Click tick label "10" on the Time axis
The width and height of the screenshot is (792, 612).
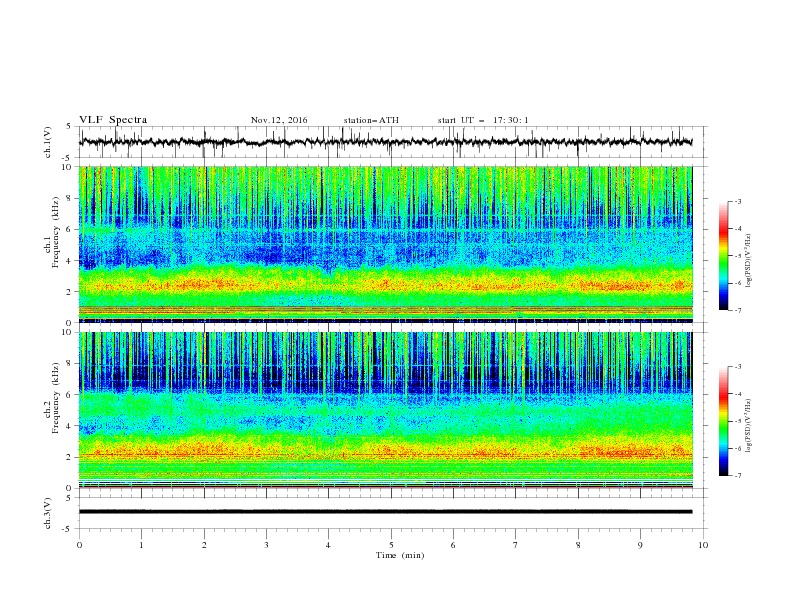703,545
